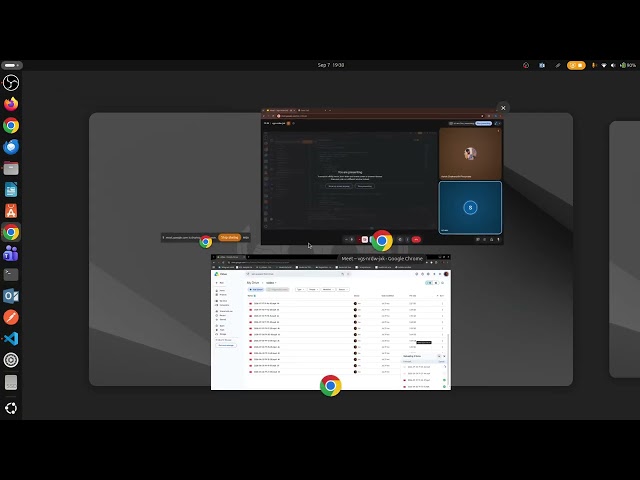Click the Chrome icon under the Drive window
This screenshot has width=640, height=480.
[x=331, y=386]
